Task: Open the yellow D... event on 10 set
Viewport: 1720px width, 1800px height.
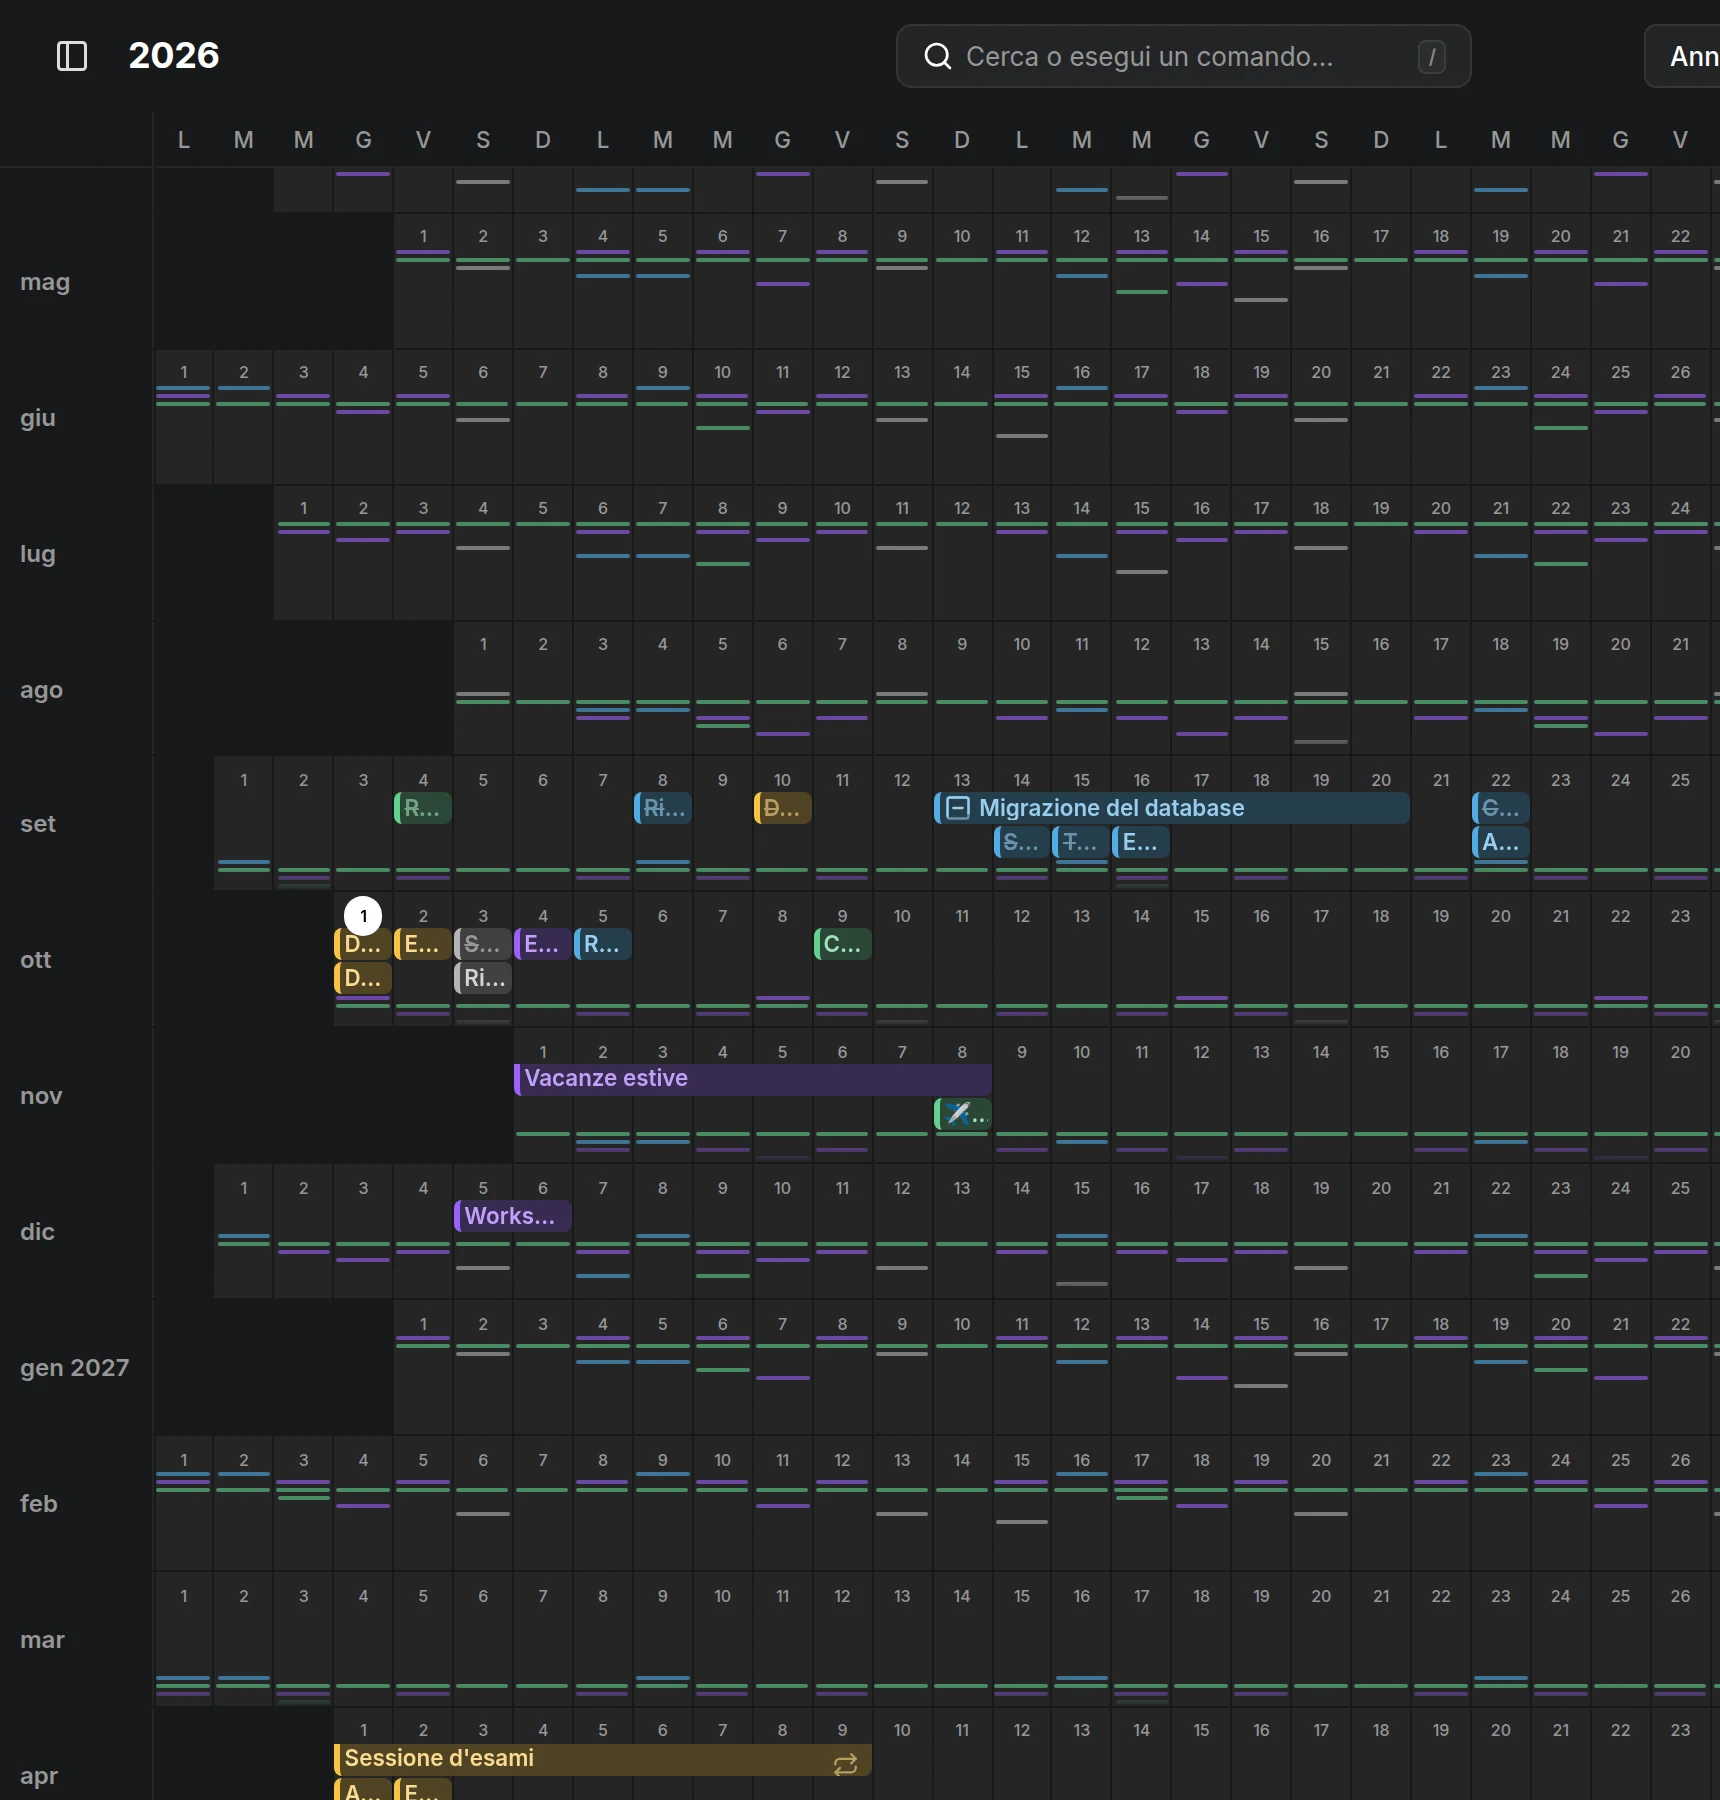Action: [x=783, y=808]
